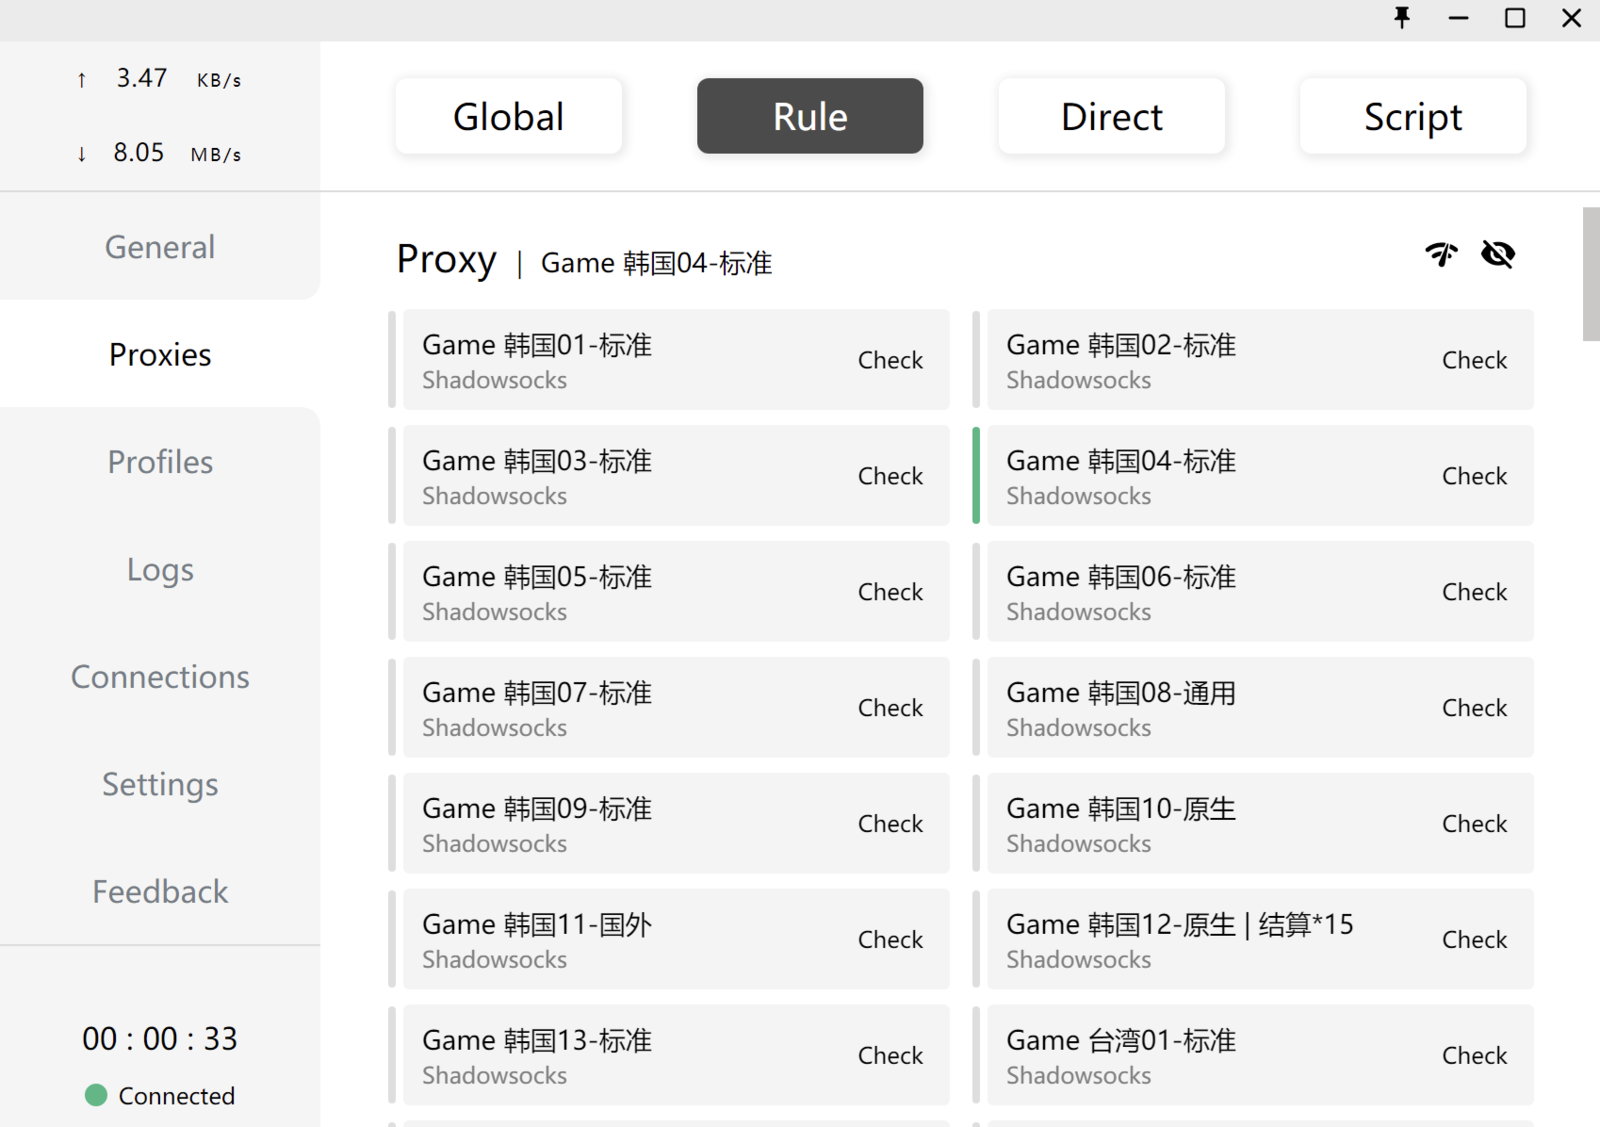Click the vertical scrollbar thumb
1600x1127 pixels.
coord(1590,274)
